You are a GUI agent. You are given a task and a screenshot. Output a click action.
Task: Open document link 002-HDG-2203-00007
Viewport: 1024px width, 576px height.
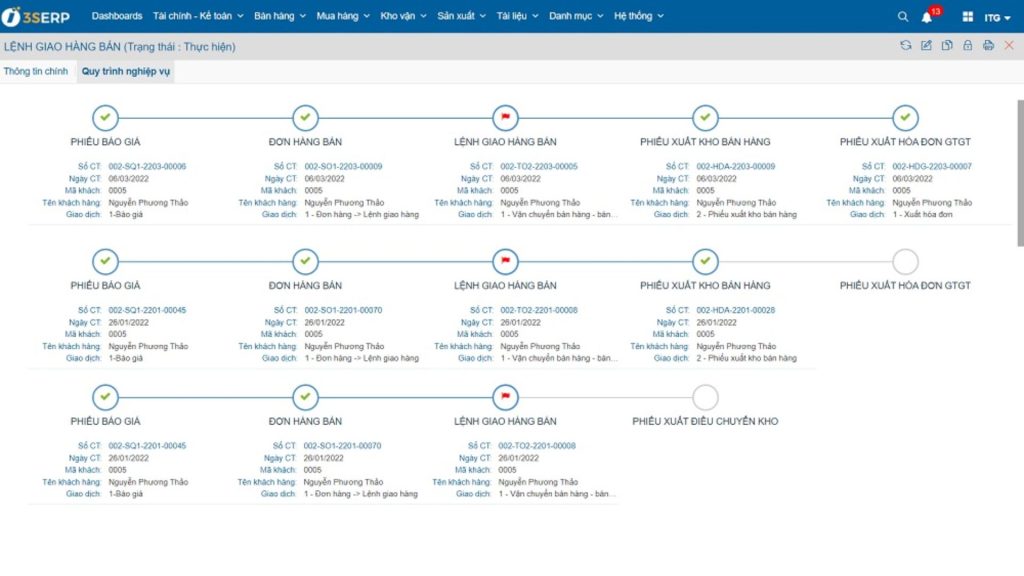[x=932, y=167]
